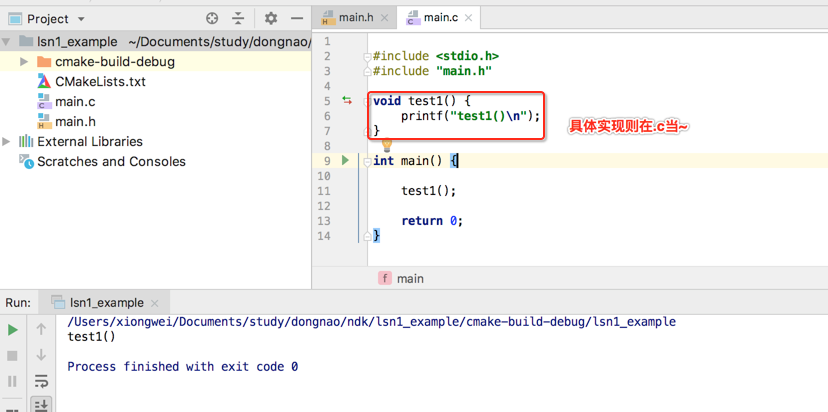Close the main.h editor tab
Image resolution: width=828 pixels, height=412 pixels.
pyautogui.click(x=384, y=18)
